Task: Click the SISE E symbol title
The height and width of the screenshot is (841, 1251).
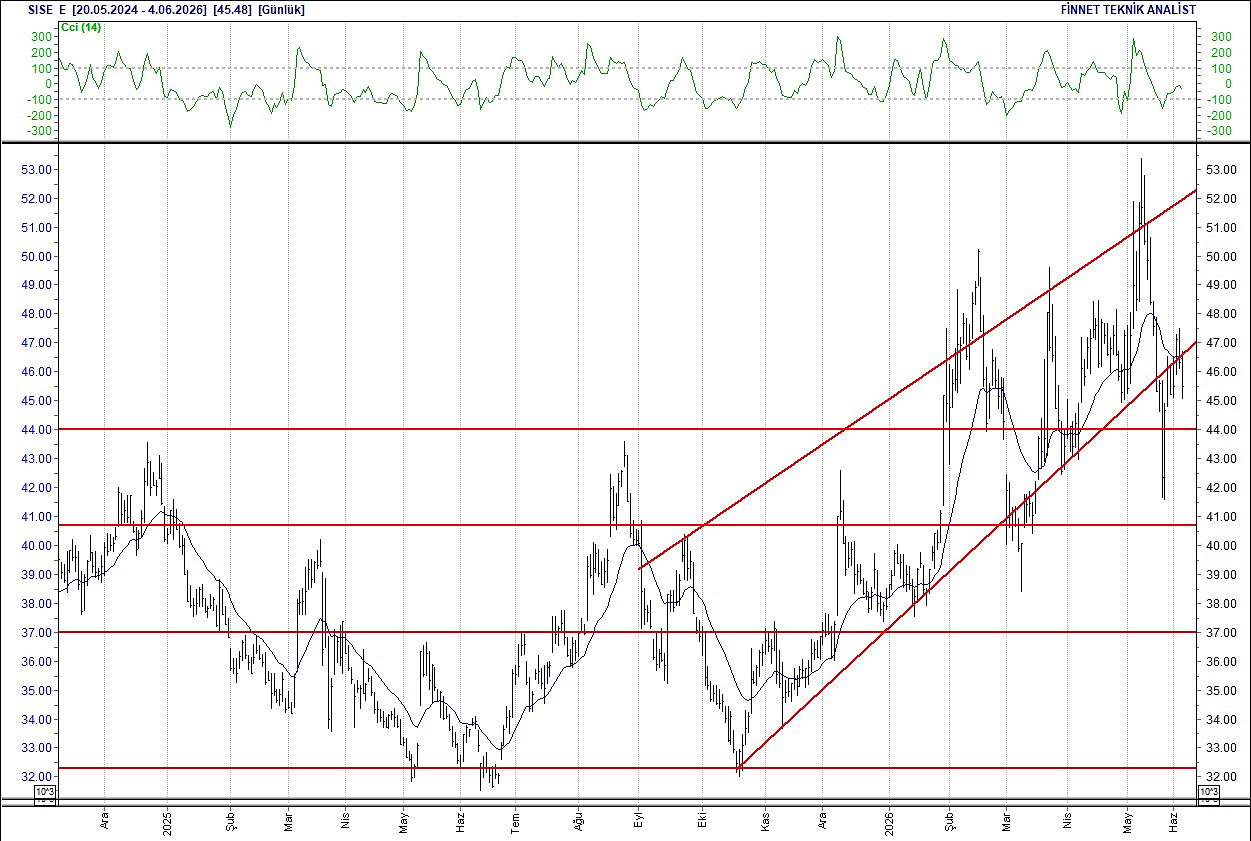Action: (47, 9)
